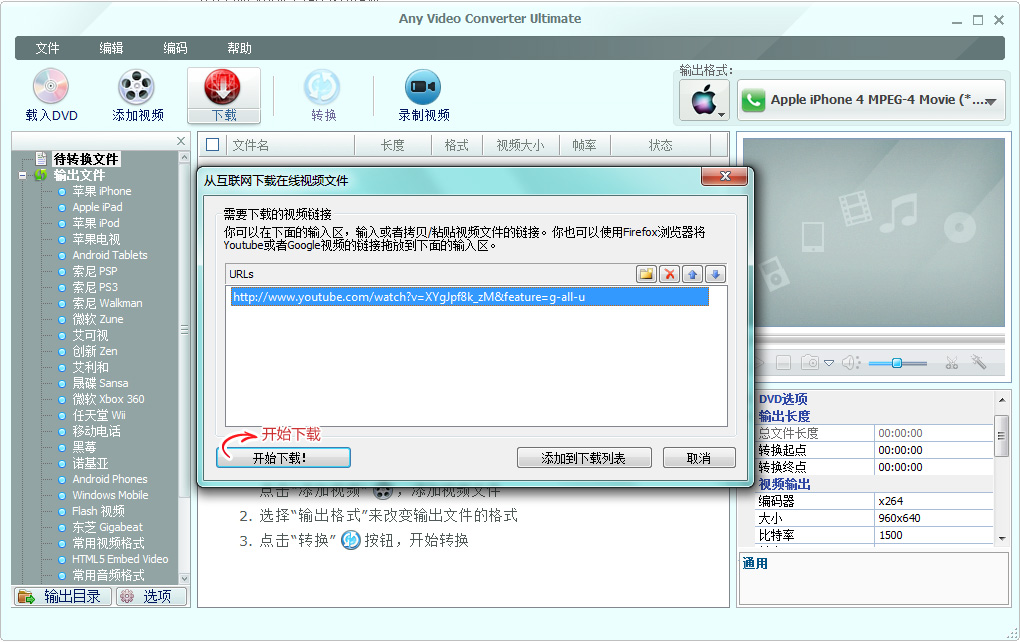Click the 取消 button in dialog

[x=699, y=458]
